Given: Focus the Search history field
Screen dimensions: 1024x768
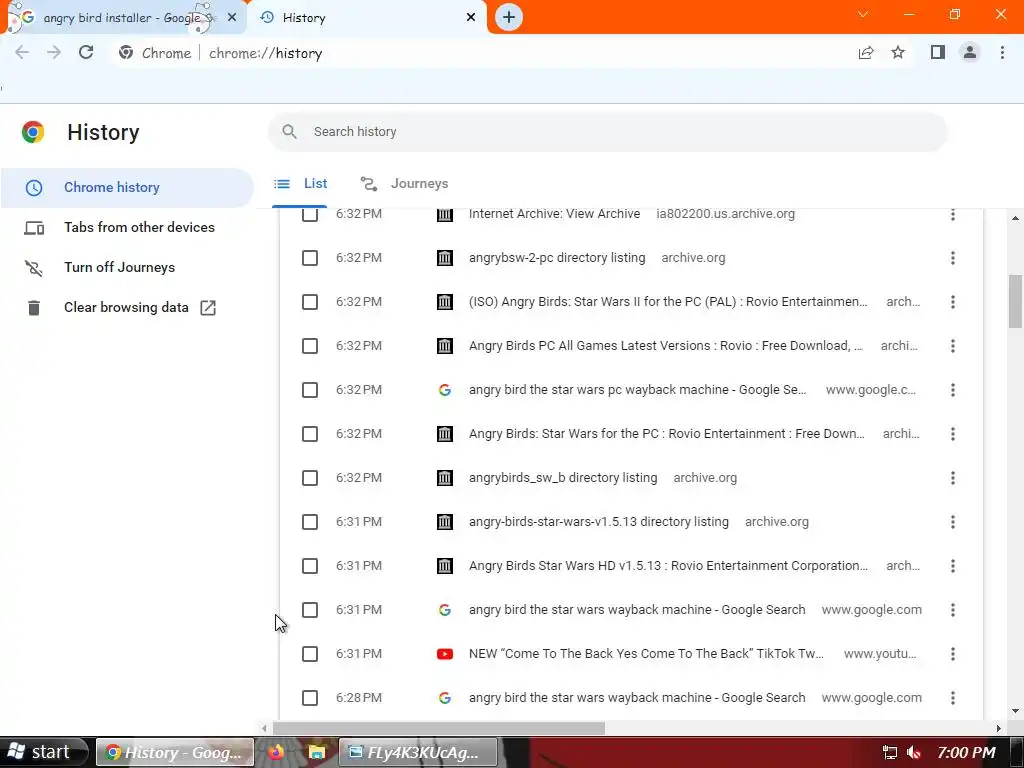Looking at the screenshot, I should [607, 131].
